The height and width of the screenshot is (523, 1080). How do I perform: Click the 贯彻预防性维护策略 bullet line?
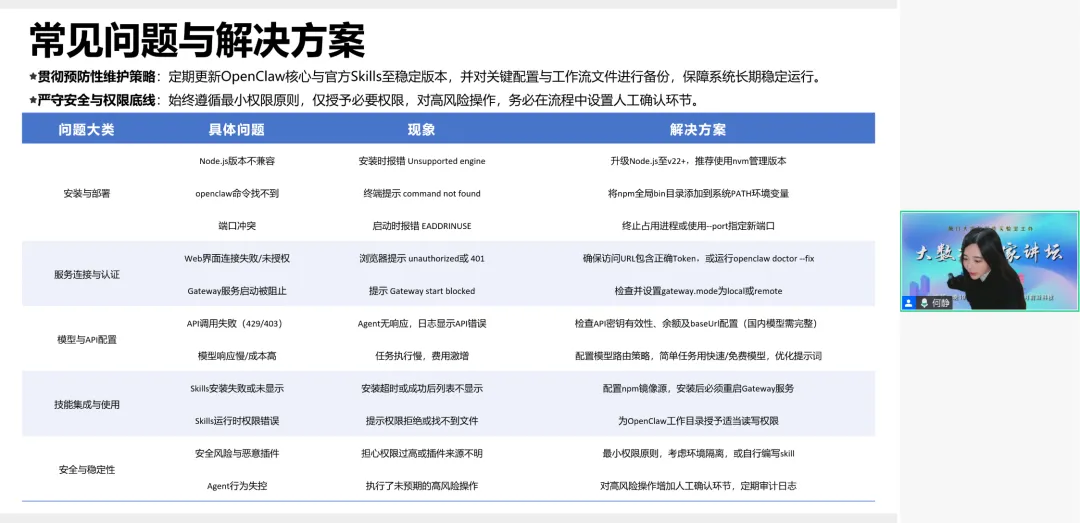[x=426, y=76]
